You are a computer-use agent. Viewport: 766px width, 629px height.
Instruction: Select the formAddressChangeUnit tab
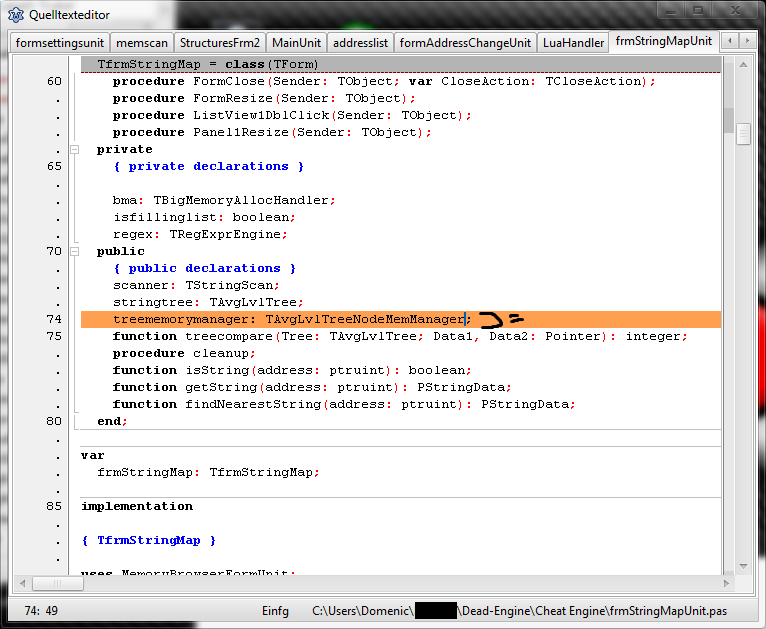pos(465,43)
